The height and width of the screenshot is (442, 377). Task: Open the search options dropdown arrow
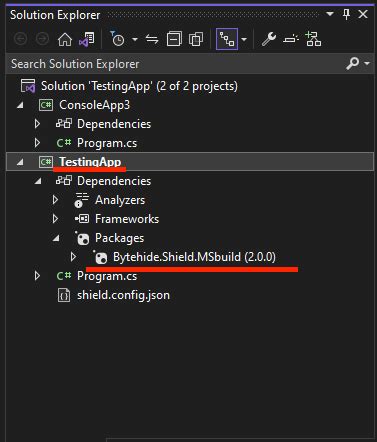367,63
